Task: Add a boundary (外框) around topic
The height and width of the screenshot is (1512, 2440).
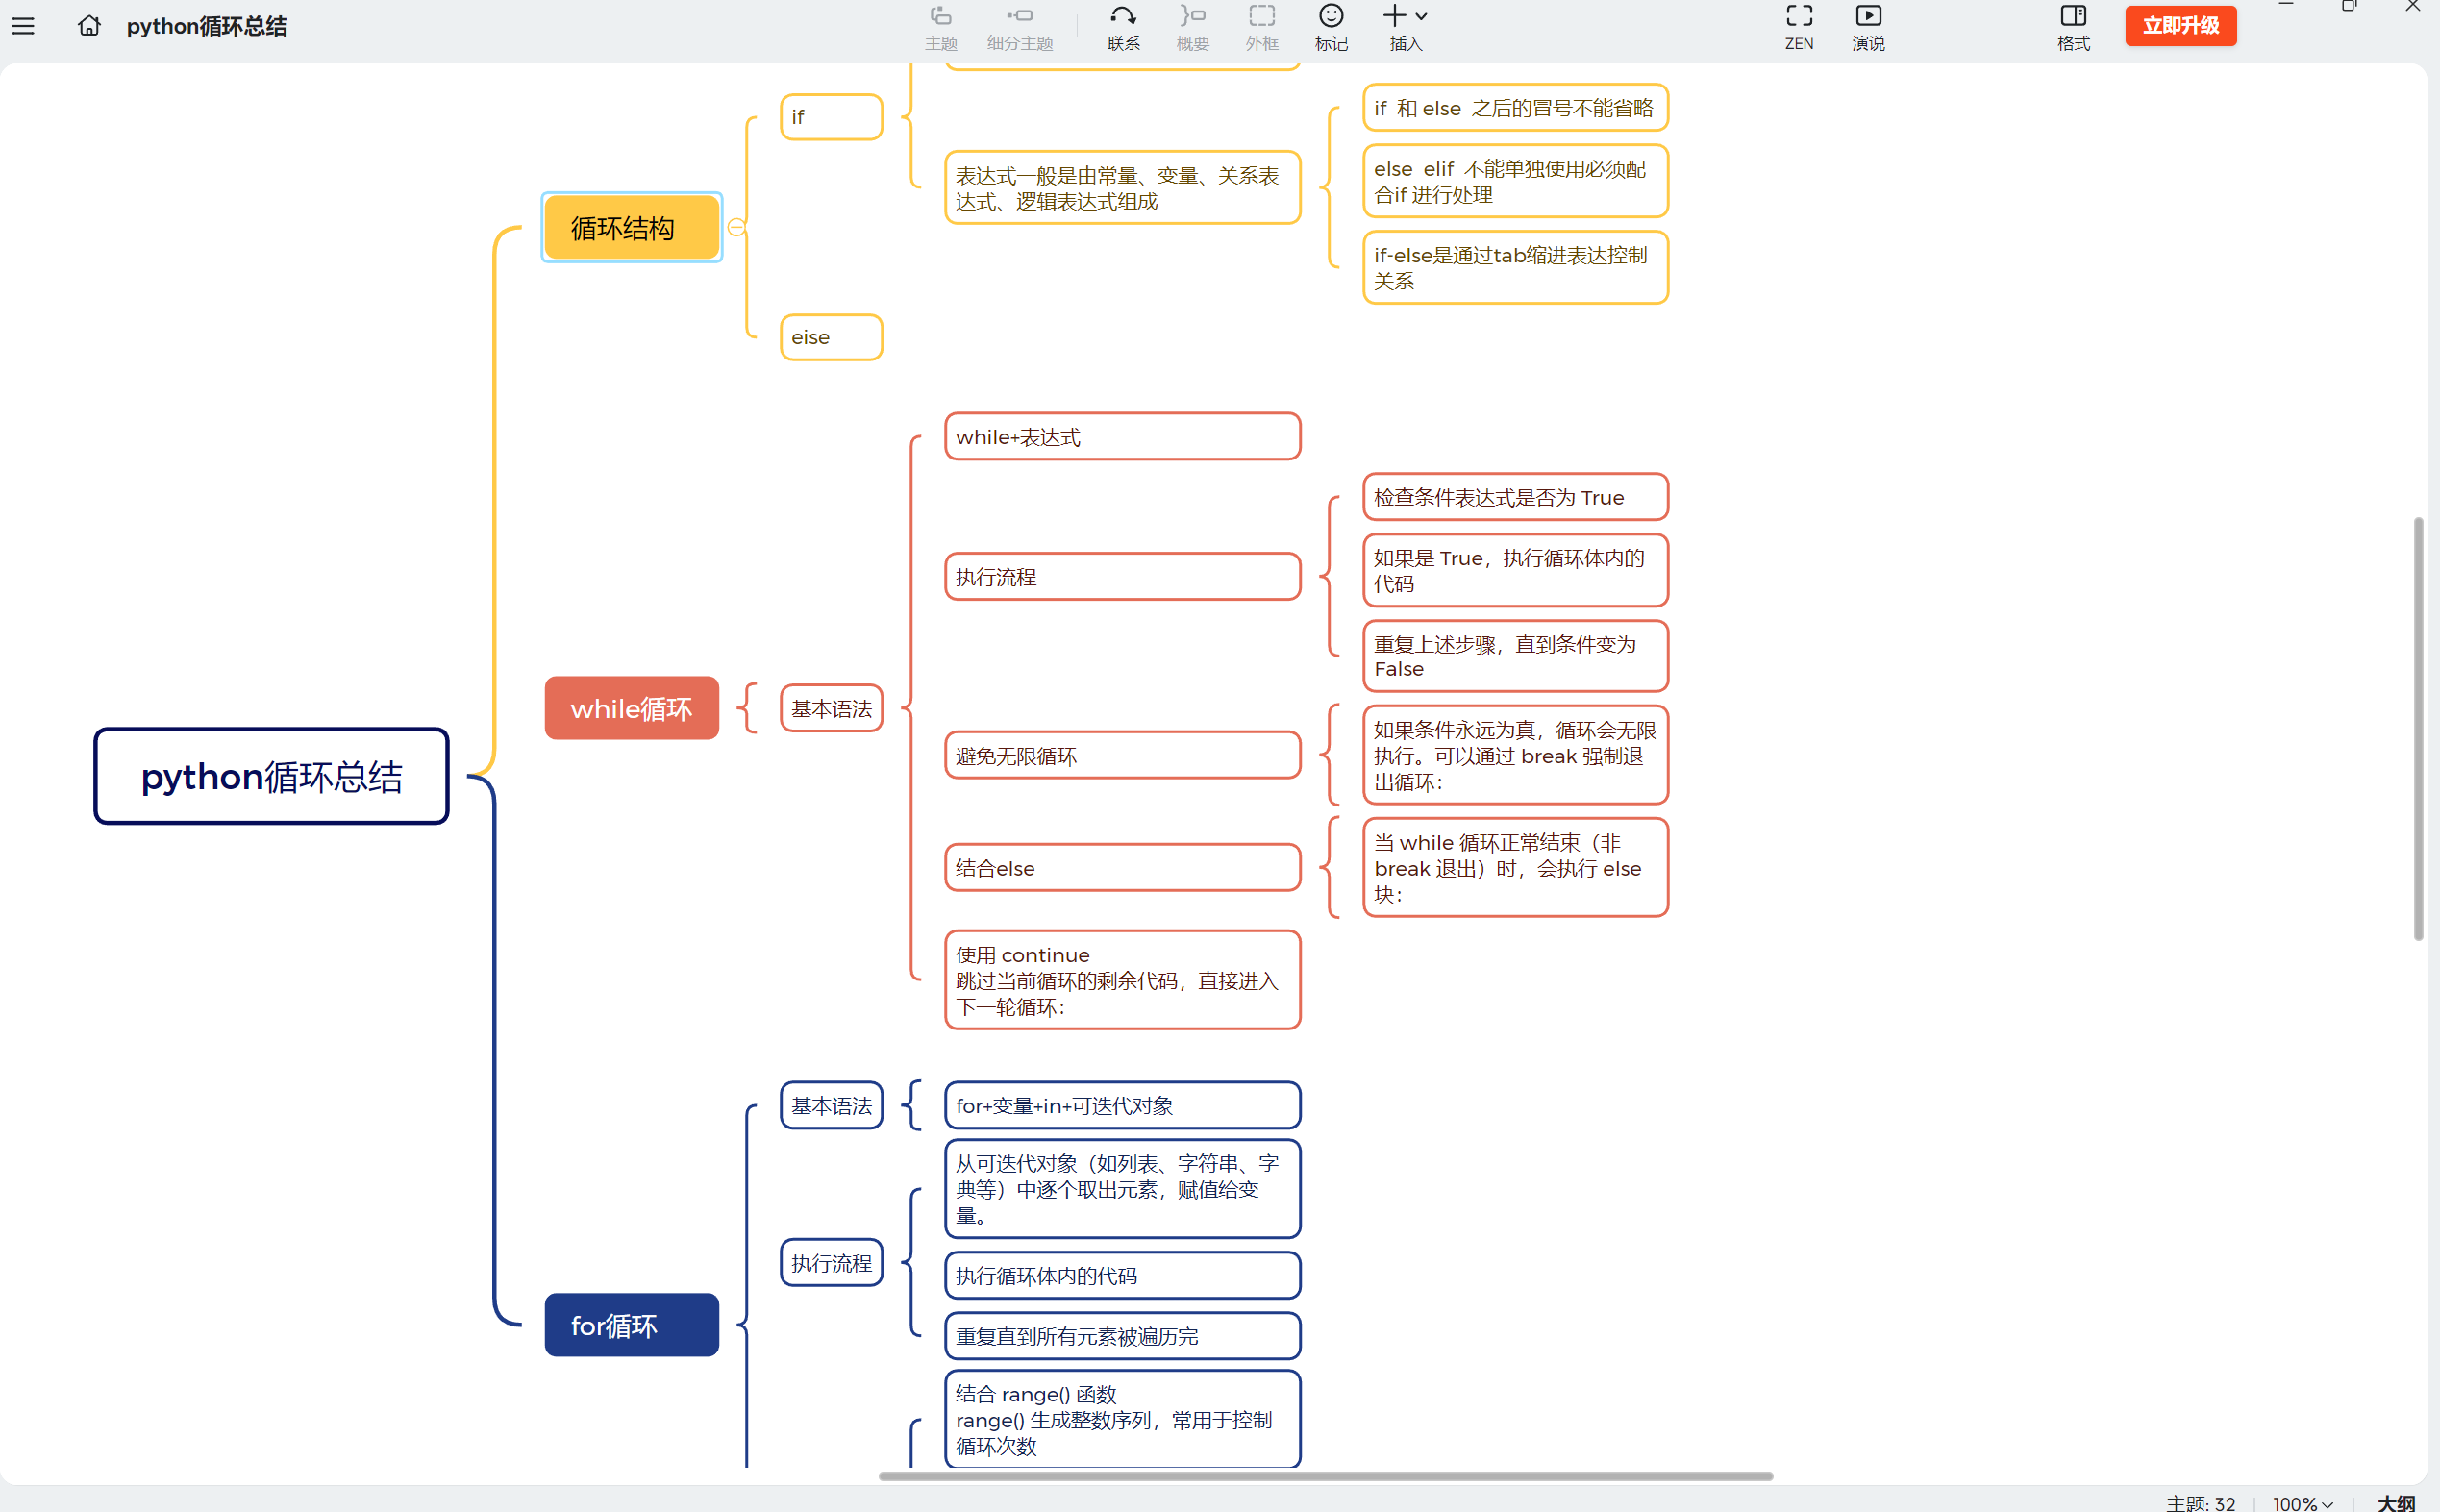Action: [1261, 27]
